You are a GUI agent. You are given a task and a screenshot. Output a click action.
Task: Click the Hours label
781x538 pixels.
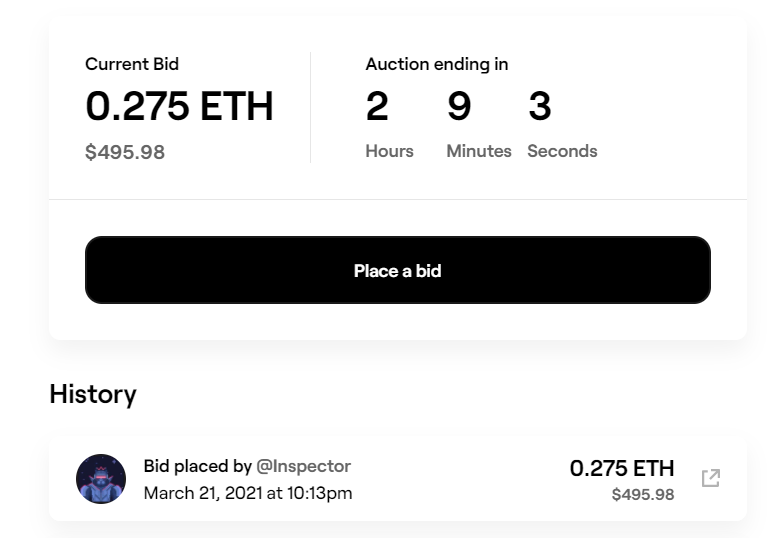pyautogui.click(x=390, y=151)
